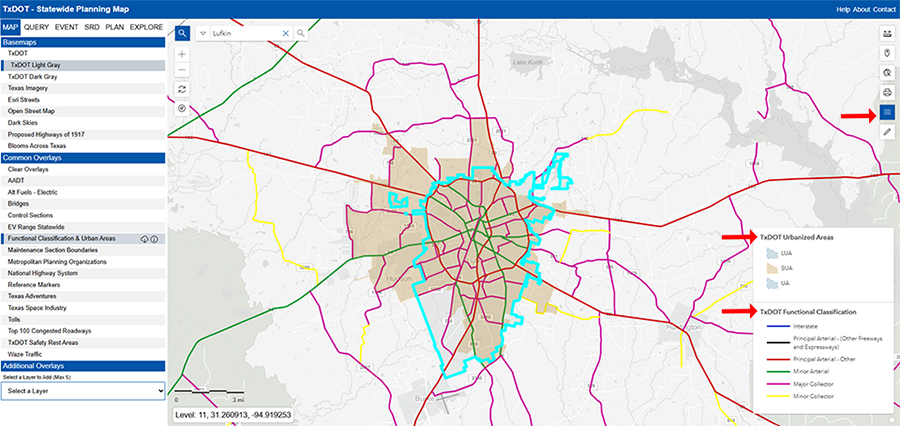
Task: Zoom out with the minus button
Action: point(182,69)
